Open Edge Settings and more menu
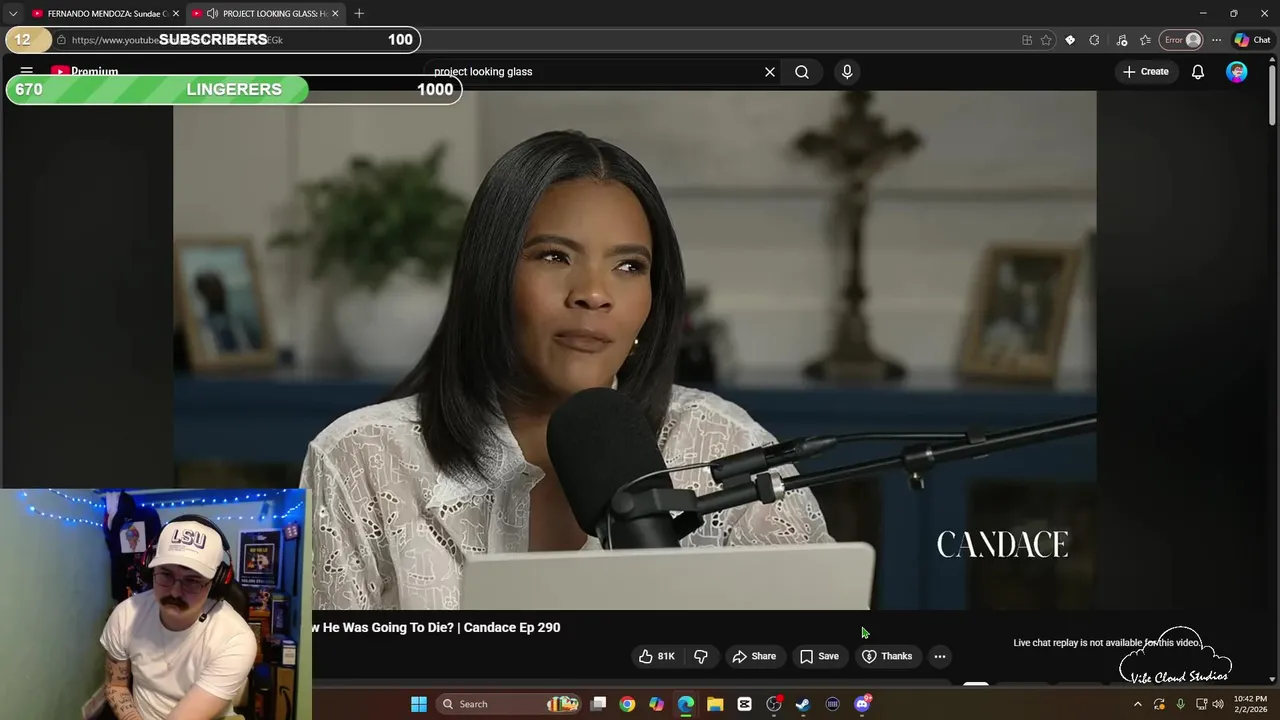The width and height of the screenshot is (1280, 720). [1216, 40]
